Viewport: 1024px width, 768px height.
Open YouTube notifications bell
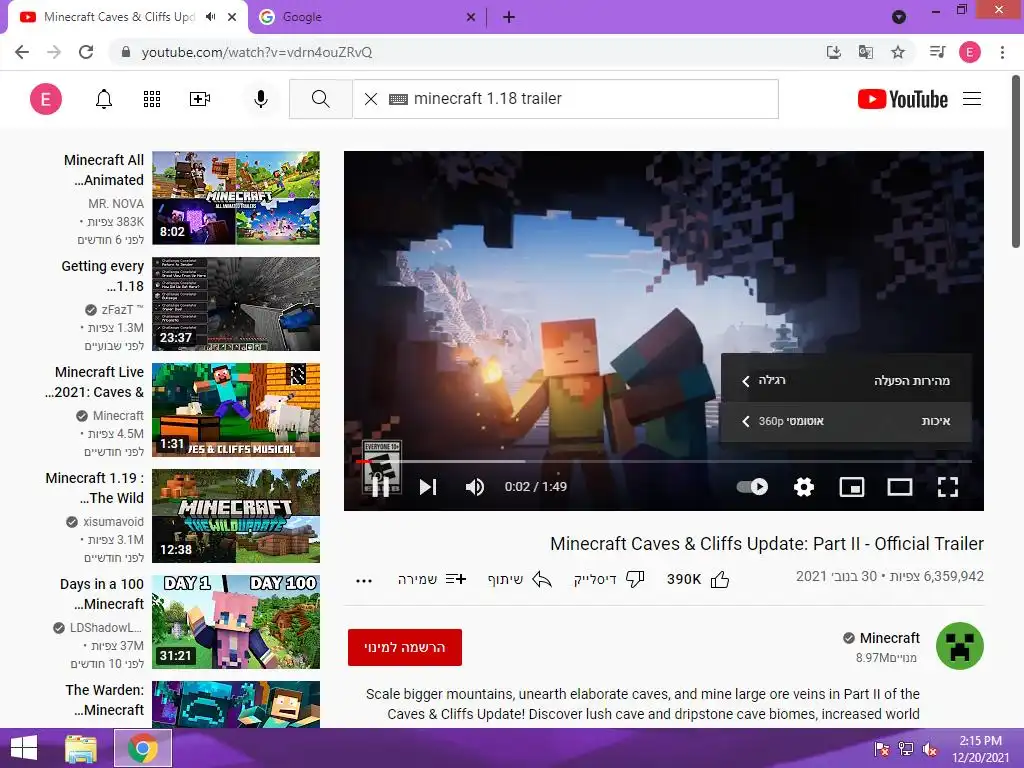click(x=104, y=99)
